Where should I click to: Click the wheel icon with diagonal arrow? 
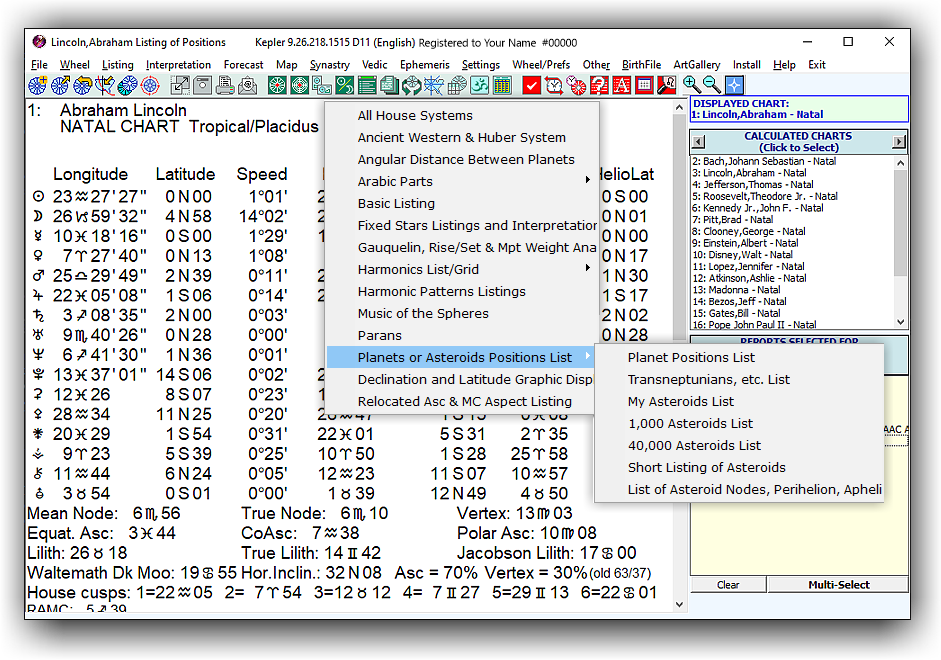tap(60, 86)
